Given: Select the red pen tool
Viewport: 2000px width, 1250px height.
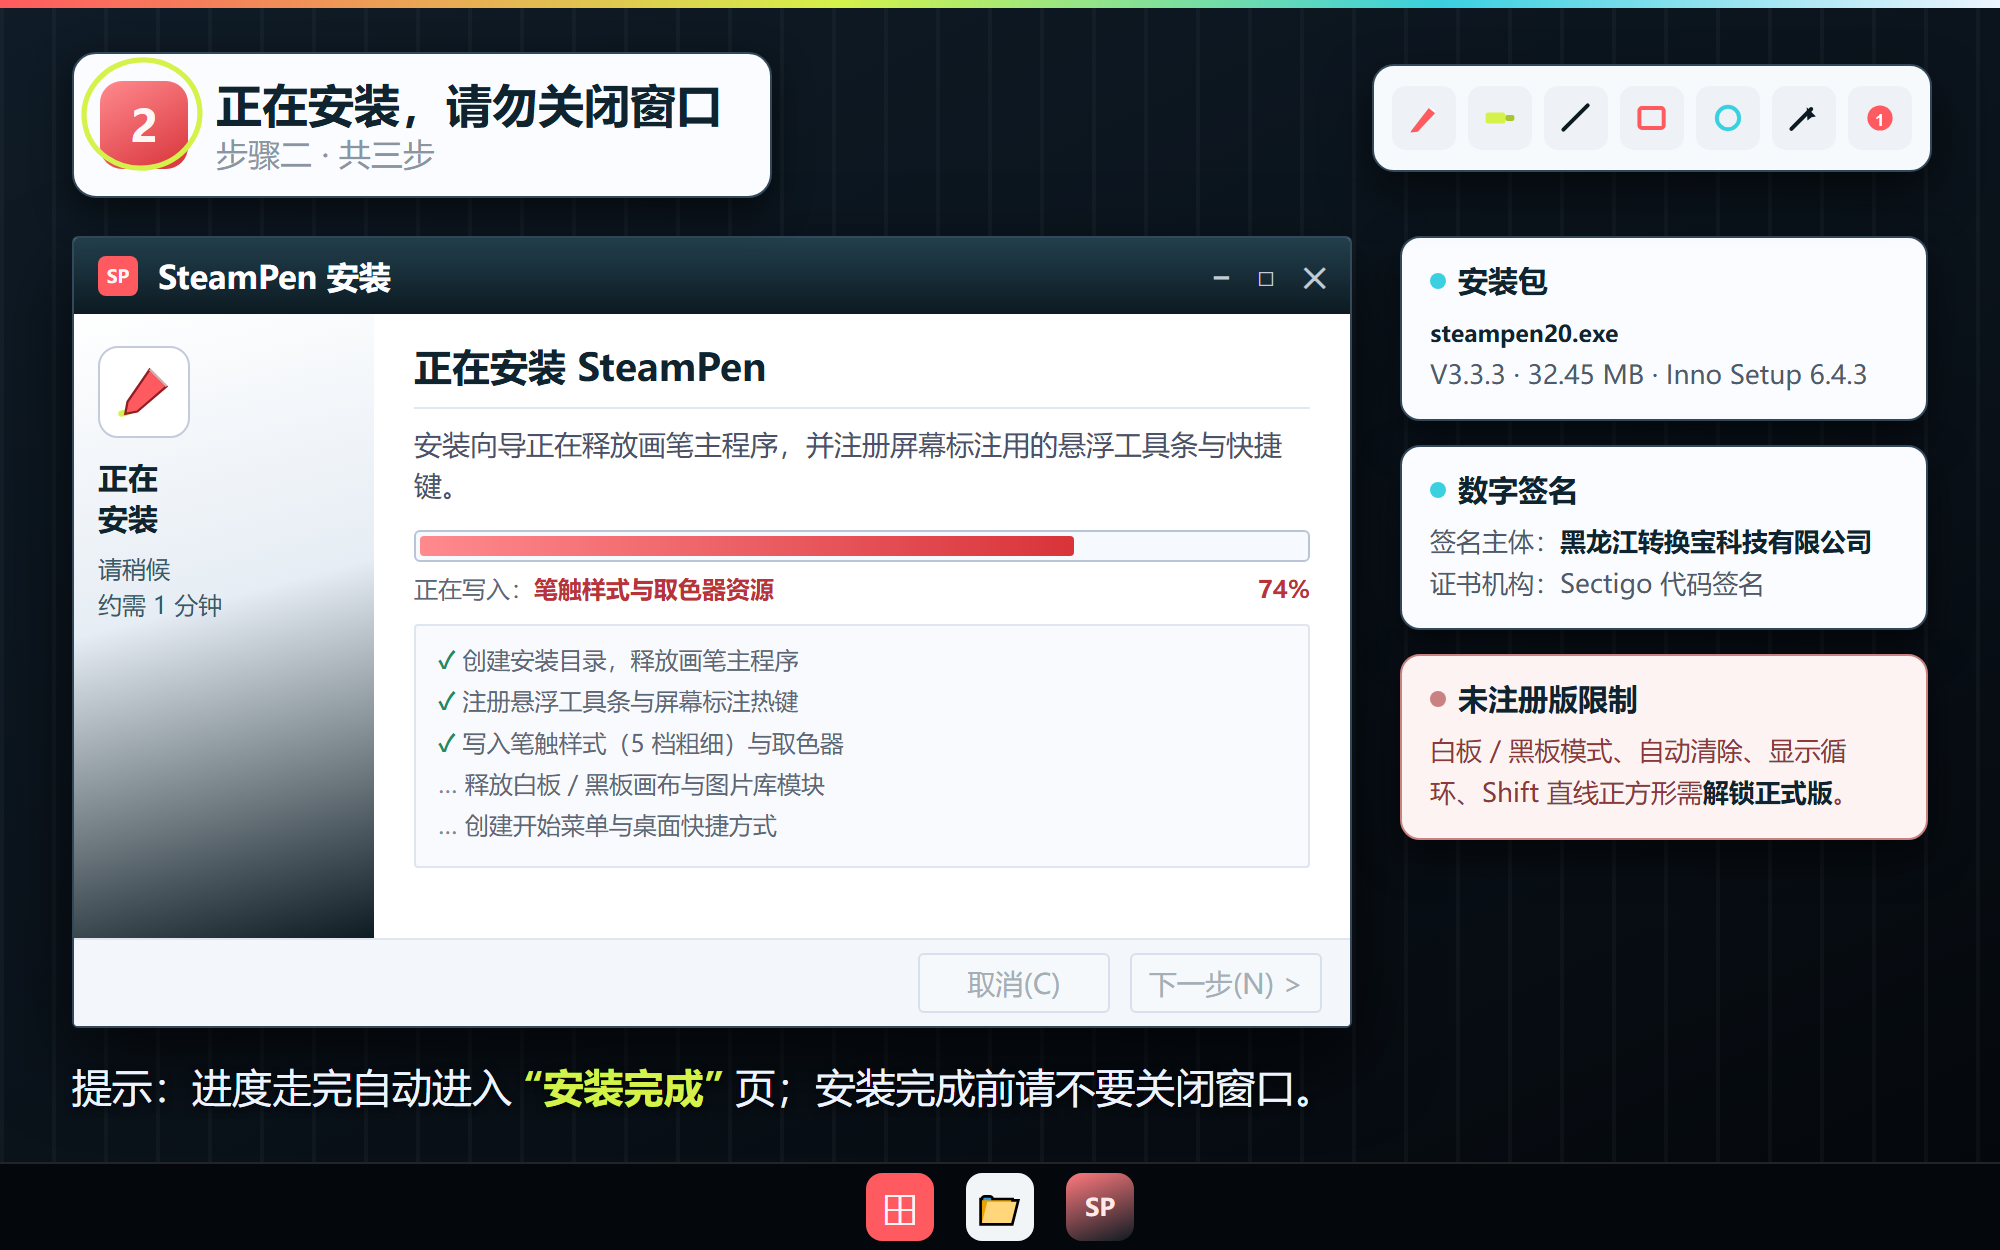Looking at the screenshot, I should [x=1423, y=119].
